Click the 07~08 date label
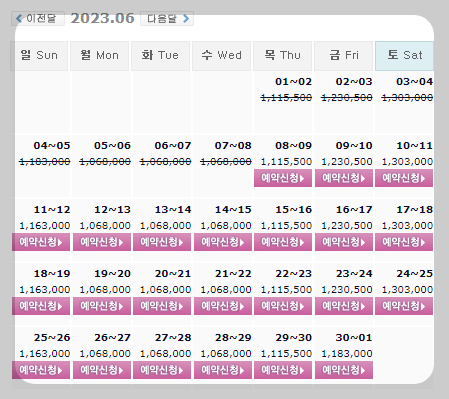The width and height of the screenshot is (449, 399). 233,146
